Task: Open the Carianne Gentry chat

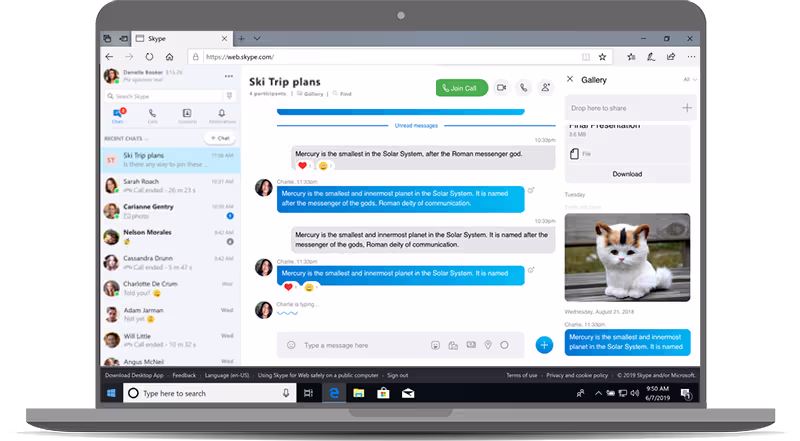Action: [170, 211]
